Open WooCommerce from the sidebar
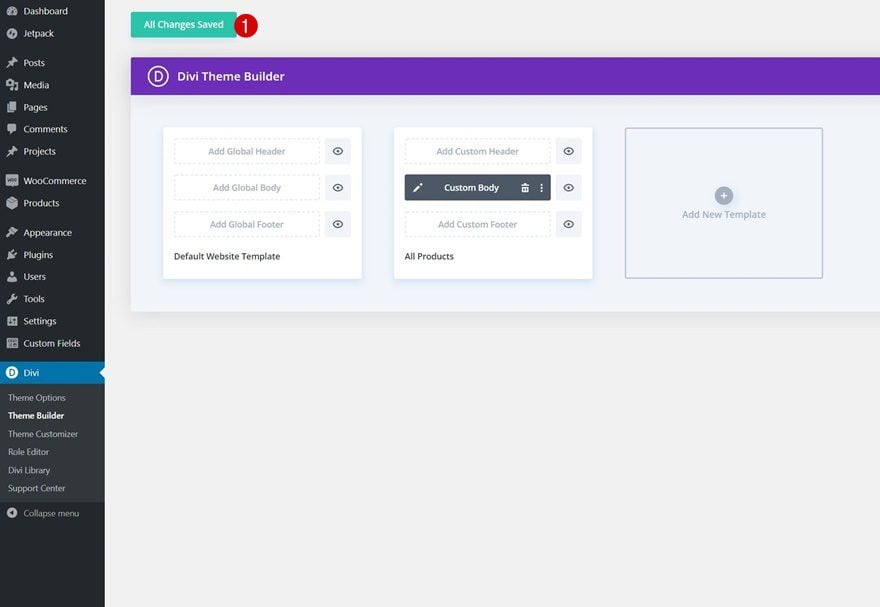Viewport: 880px width, 607px height. click(52, 181)
